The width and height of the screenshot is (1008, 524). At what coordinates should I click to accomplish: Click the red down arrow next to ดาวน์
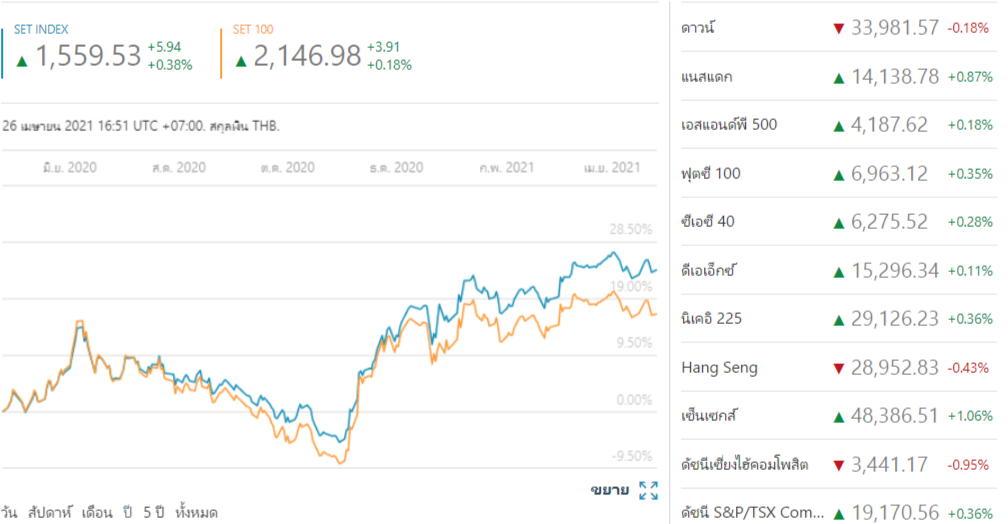pos(838,27)
